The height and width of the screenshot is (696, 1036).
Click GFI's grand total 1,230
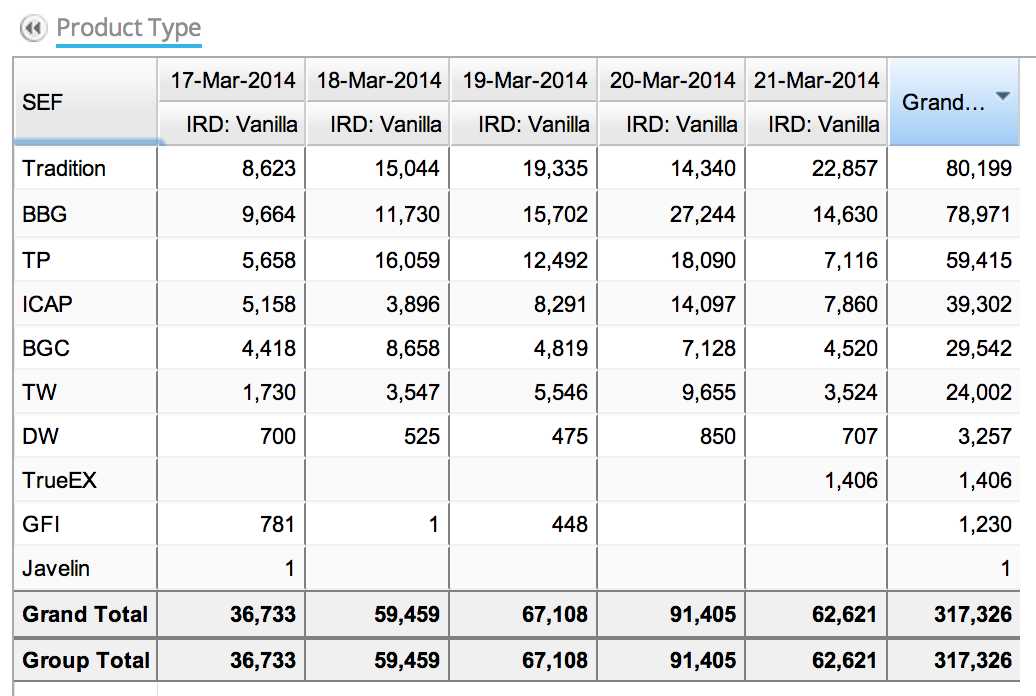[x=985, y=524]
